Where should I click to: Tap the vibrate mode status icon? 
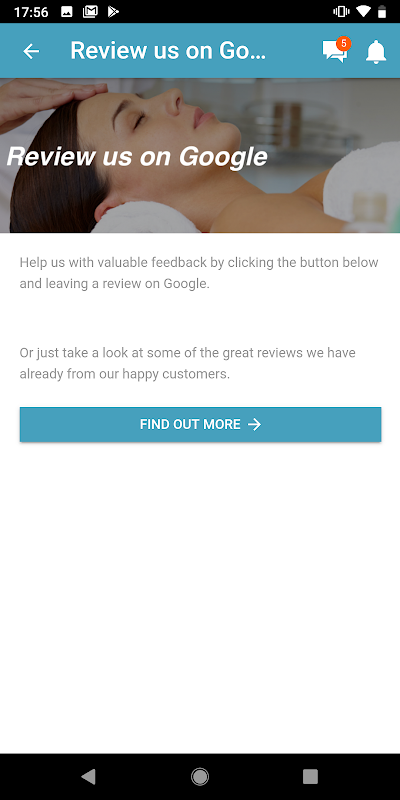coord(340,12)
